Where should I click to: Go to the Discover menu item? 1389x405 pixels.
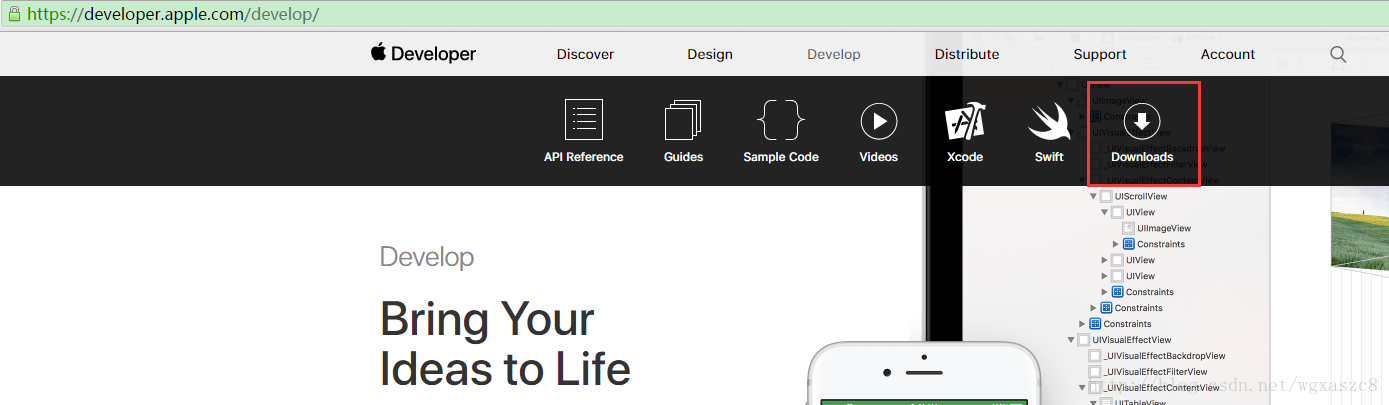586,54
